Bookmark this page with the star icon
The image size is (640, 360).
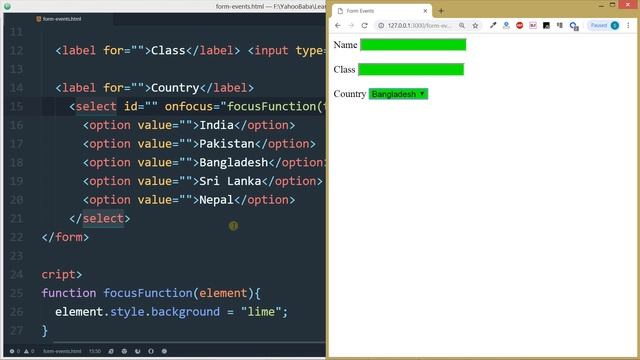click(x=475, y=25)
